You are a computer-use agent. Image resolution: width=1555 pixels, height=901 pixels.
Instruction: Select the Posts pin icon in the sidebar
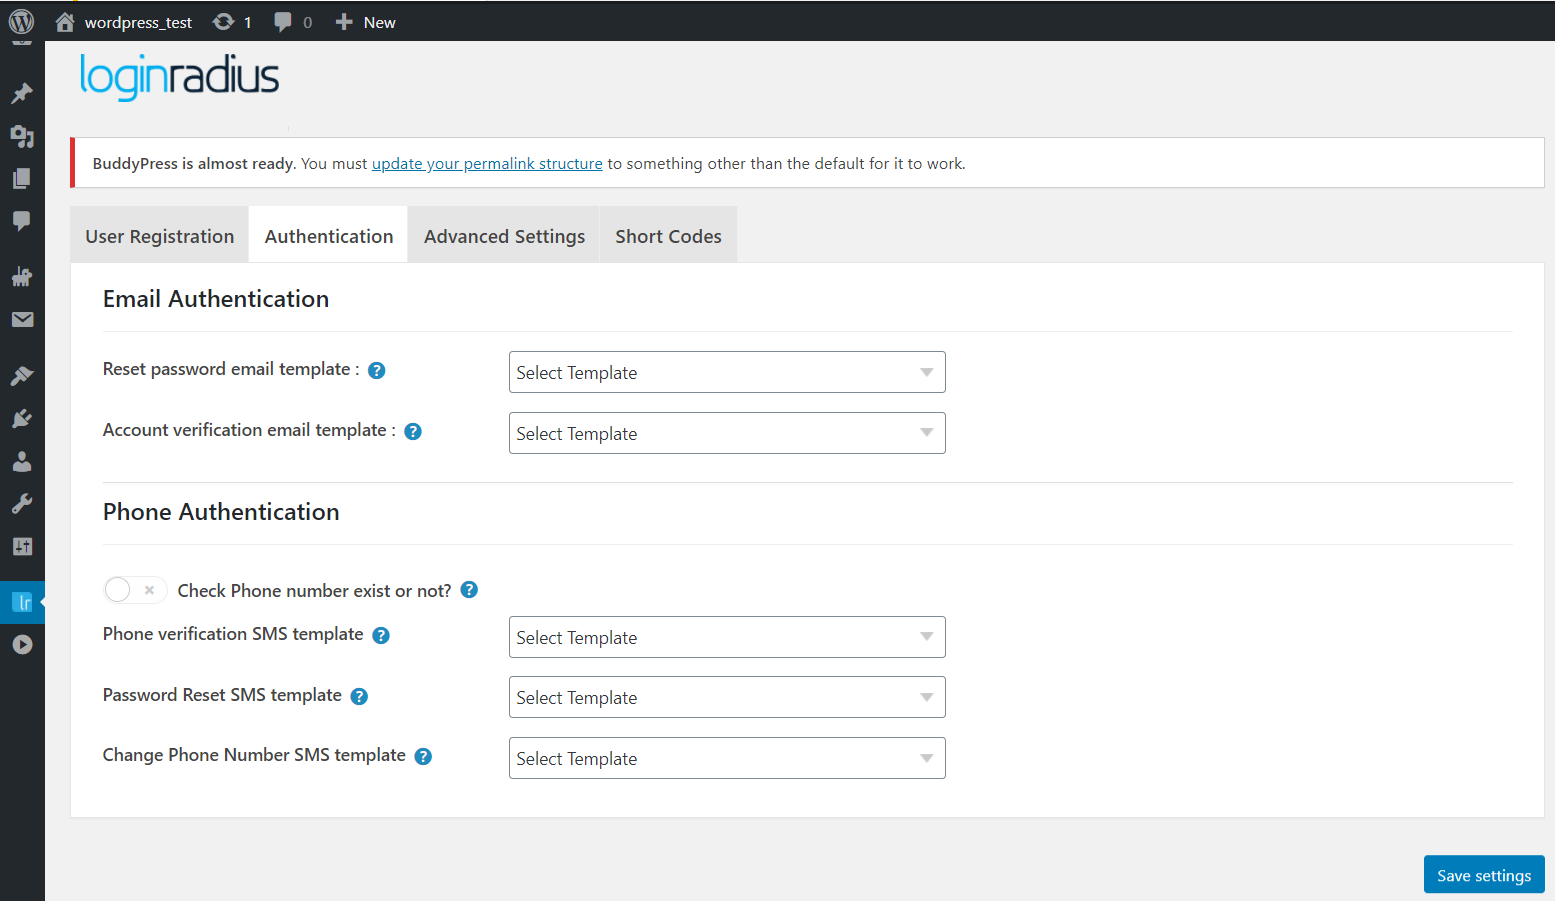(21, 93)
